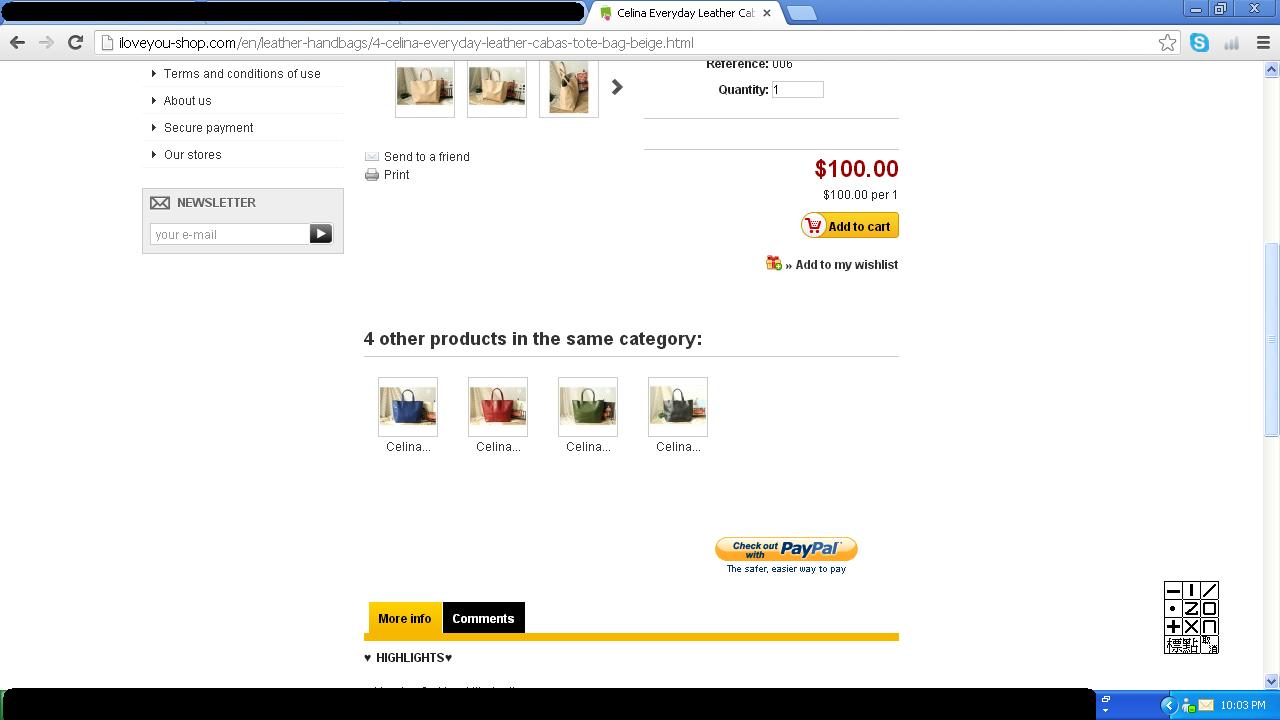Bookmark this page with the star icon
This screenshot has height=720, width=1280.
[1167, 43]
